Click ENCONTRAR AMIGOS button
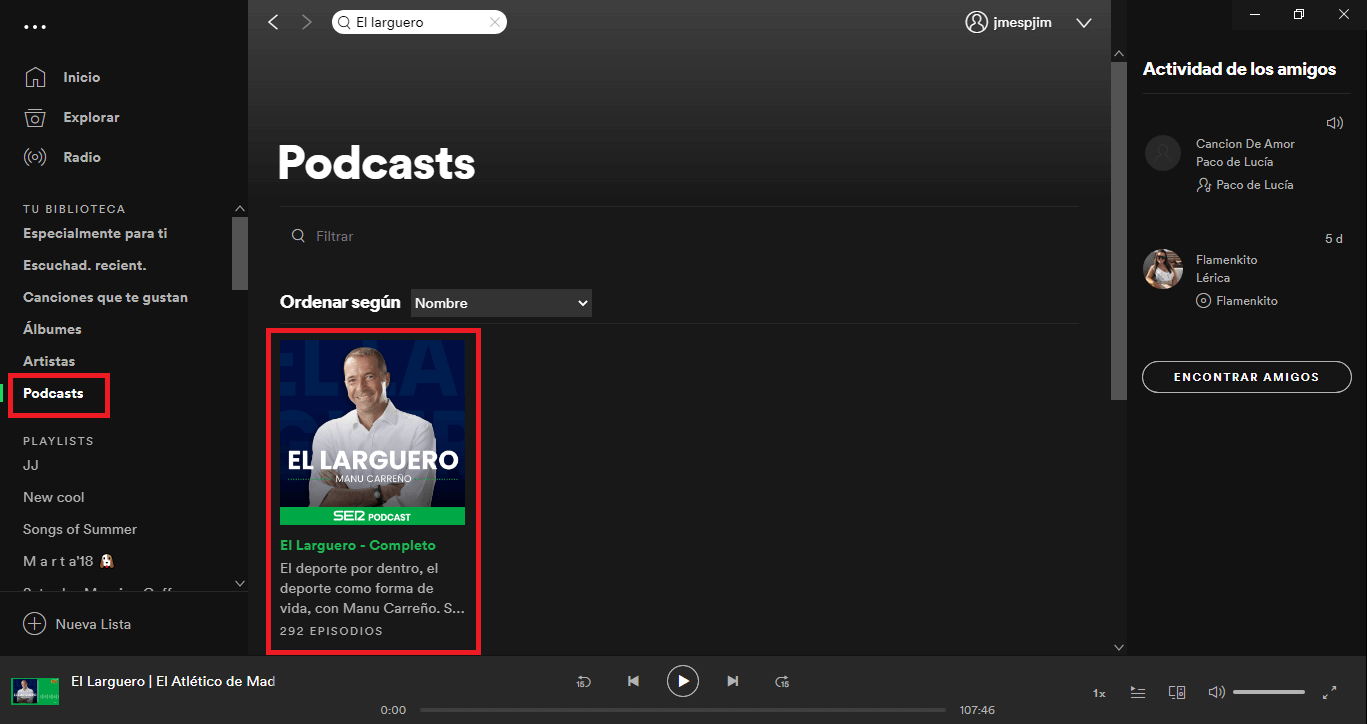Viewport: 1367px width, 724px height. click(x=1246, y=377)
